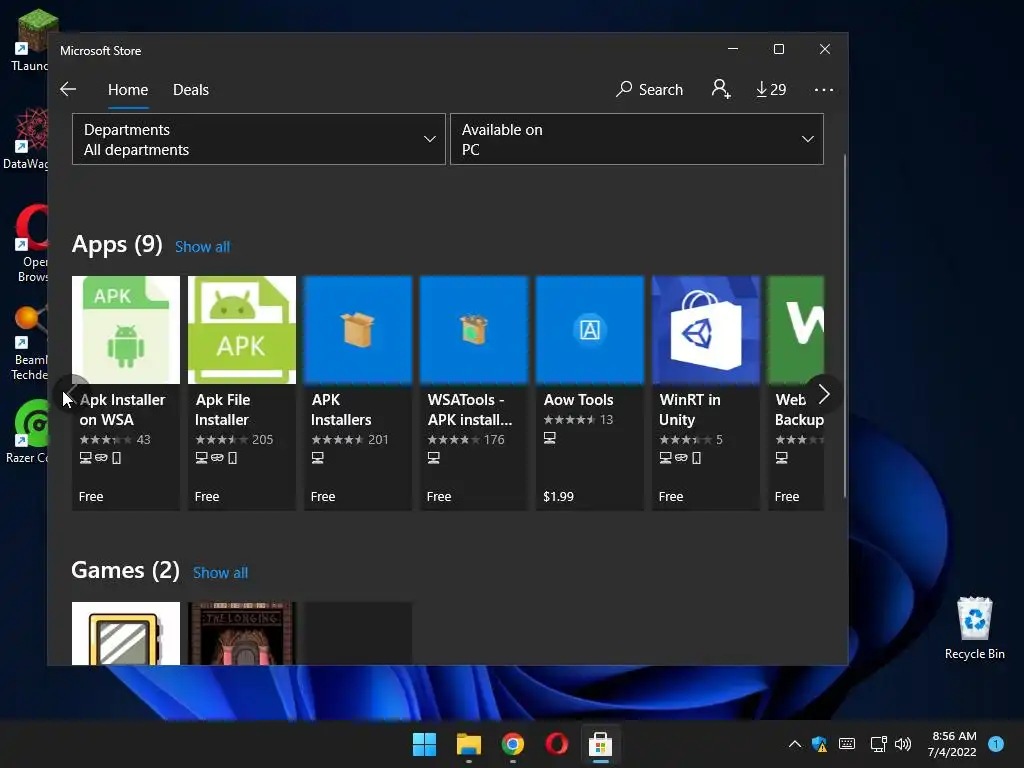Viewport: 1024px width, 768px height.
Task: Select the WSATools app icon
Action: [x=474, y=330]
